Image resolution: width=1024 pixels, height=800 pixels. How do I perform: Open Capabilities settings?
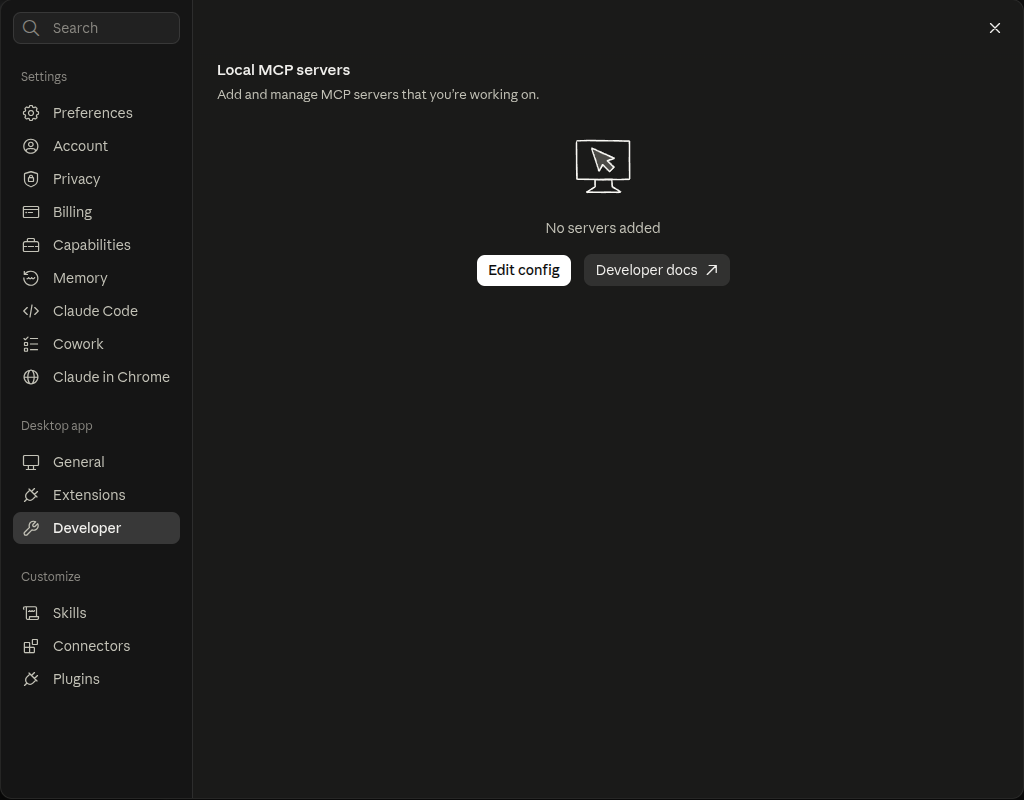tap(97, 245)
